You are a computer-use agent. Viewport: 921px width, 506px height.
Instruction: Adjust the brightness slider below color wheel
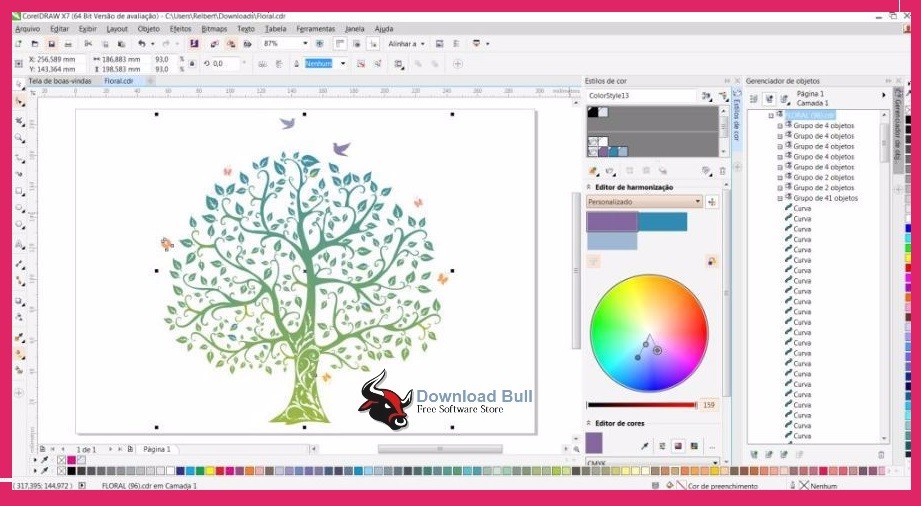pos(641,405)
